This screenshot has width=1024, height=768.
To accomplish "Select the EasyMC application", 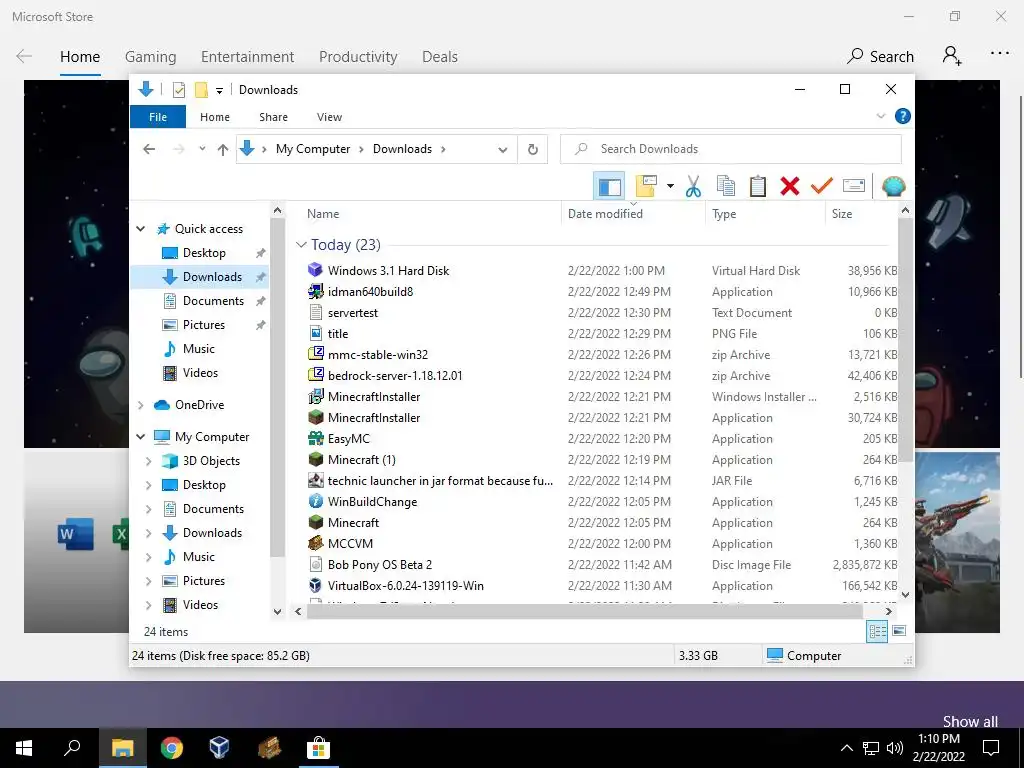I will tap(348, 439).
